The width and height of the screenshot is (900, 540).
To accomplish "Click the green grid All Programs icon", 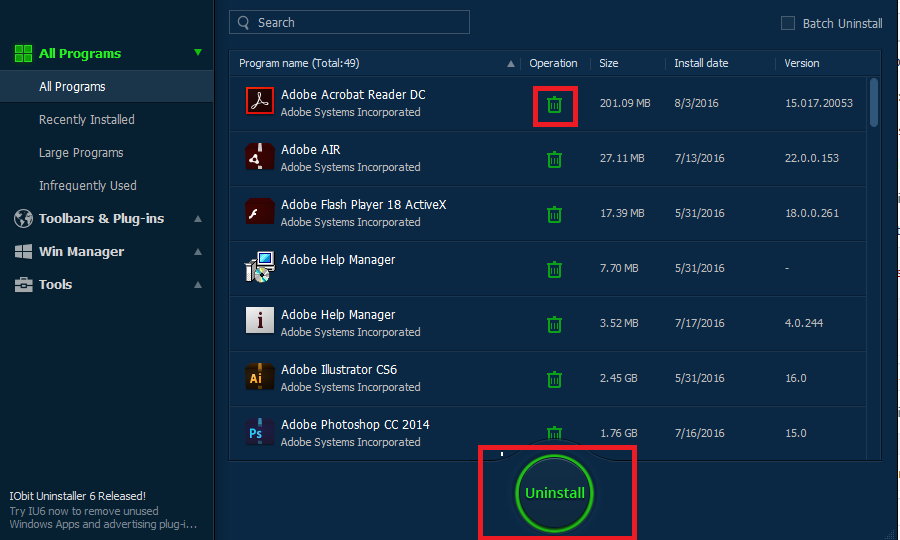I will coord(24,53).
